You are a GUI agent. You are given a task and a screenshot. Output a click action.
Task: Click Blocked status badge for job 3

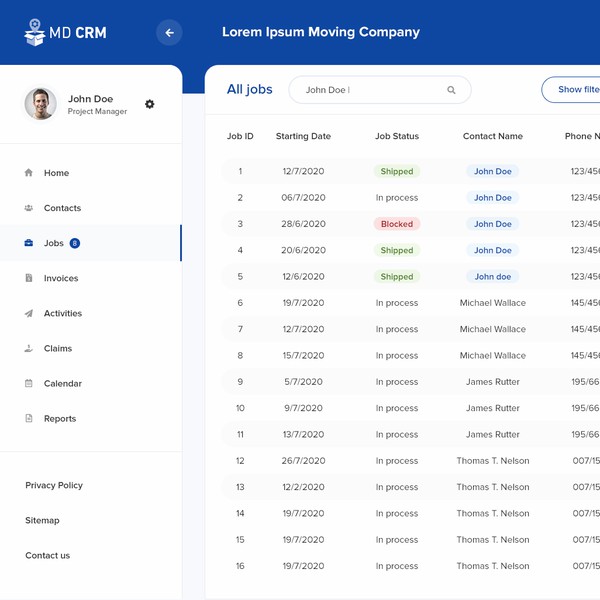pos(397,224)
